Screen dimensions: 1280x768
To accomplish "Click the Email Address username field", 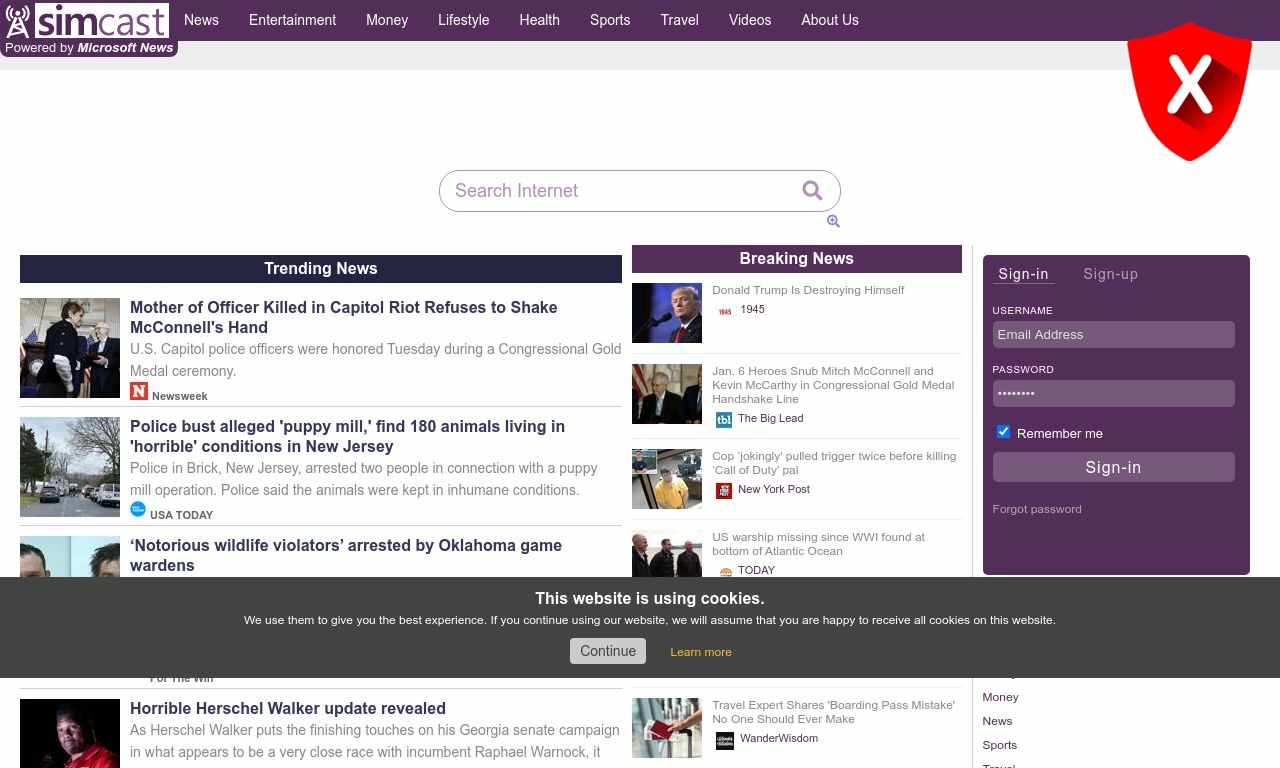I will tap(1114, 335).
